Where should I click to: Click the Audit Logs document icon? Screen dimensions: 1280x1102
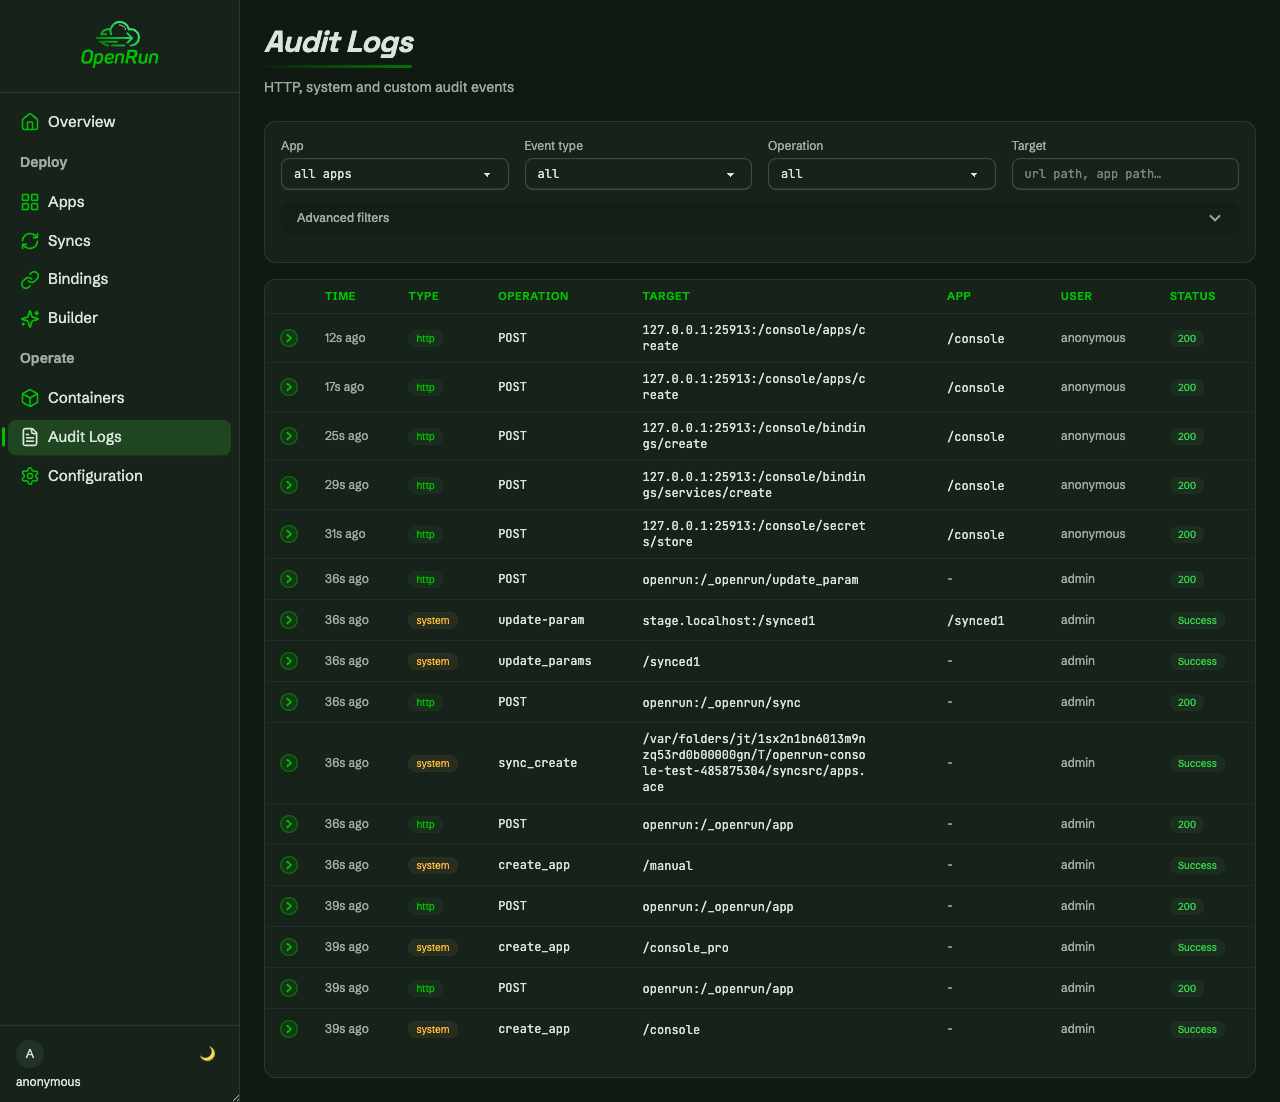coord(30,437)
